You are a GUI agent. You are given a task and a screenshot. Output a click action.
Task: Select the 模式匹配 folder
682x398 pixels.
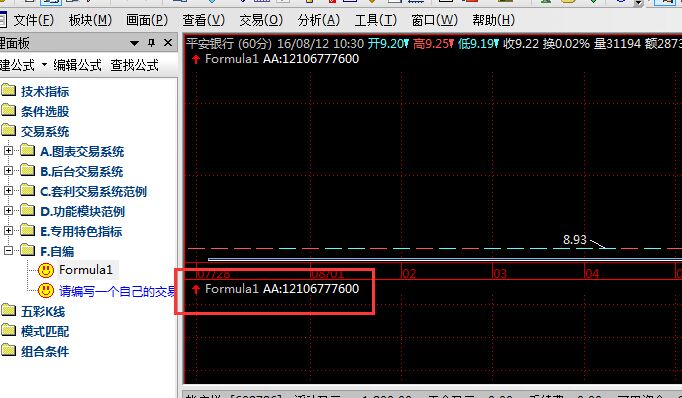(45, 331)
